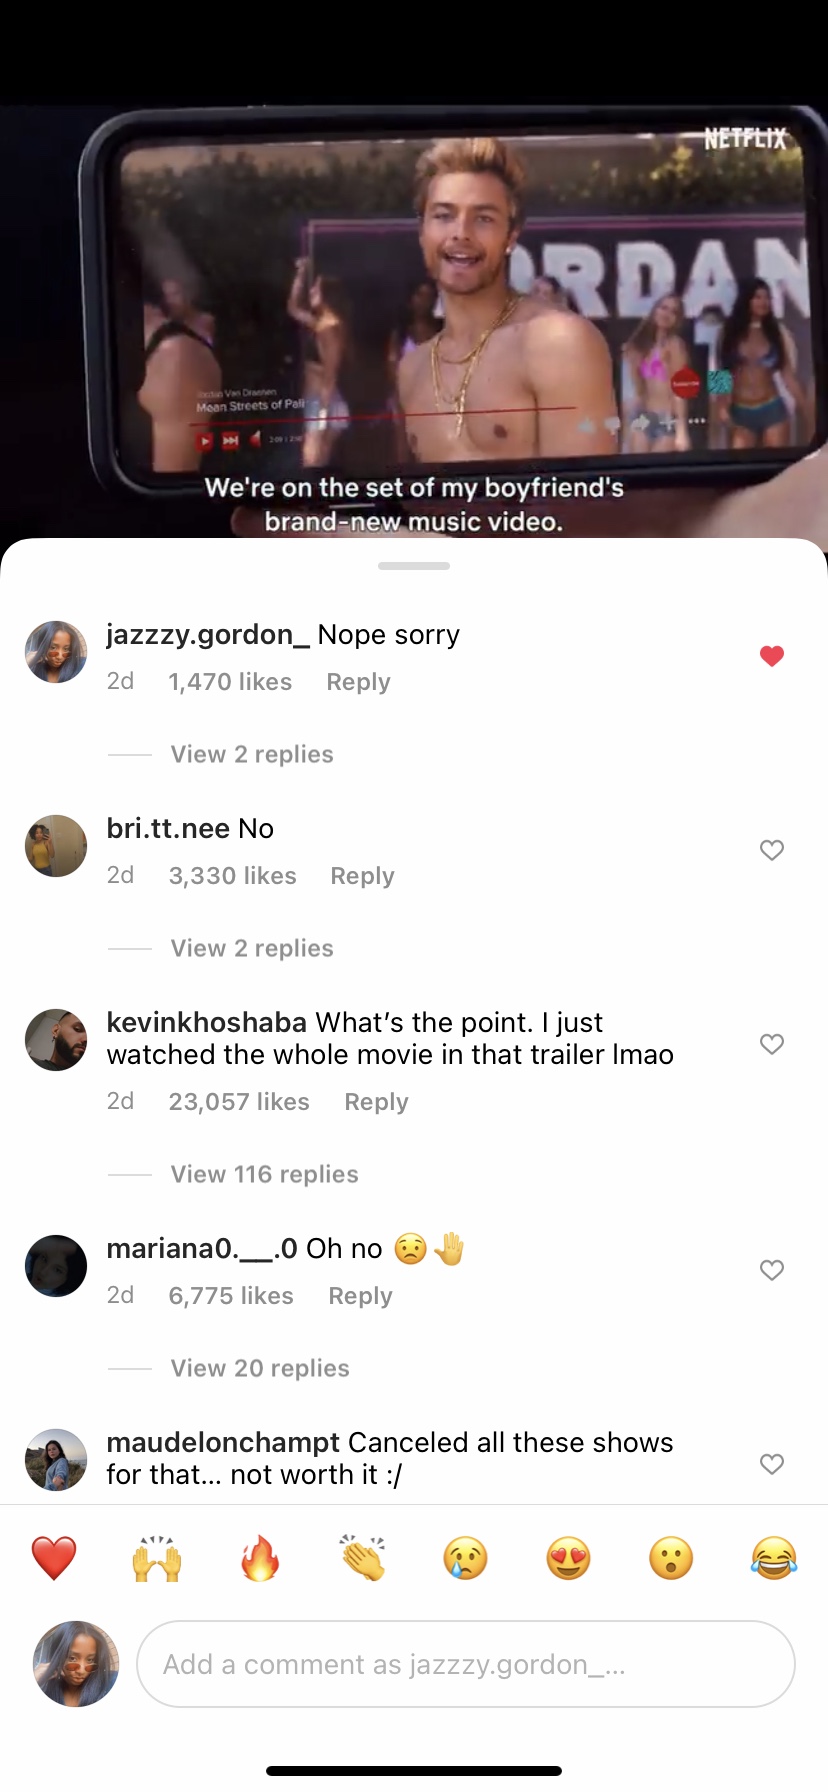Tap the comments sheet drag handle
This screenshot has height=1792, width=828.
pyautogui.click(x=414, y=566)
